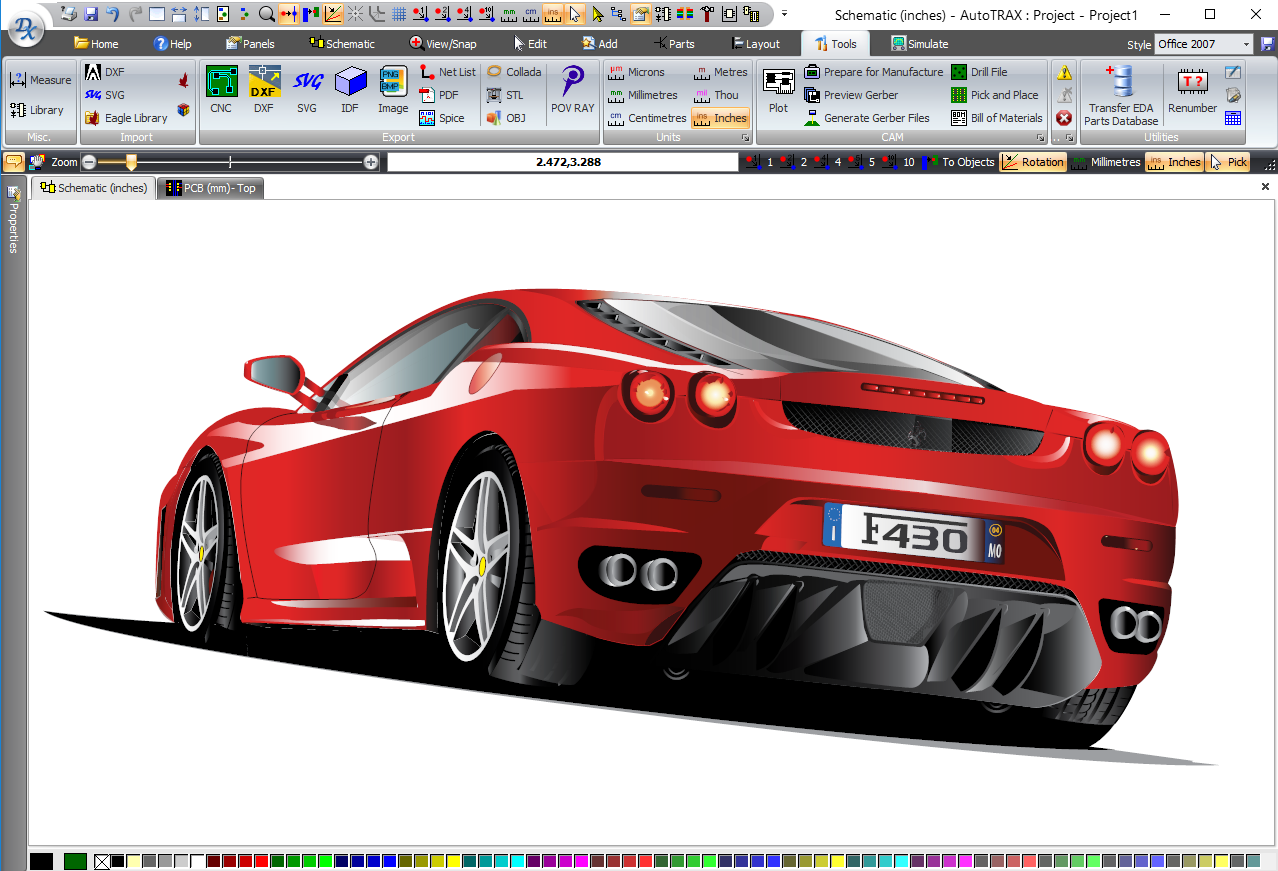
Task: Open the quick access toolbar customize arrow
Action: [x=784, y=14]
